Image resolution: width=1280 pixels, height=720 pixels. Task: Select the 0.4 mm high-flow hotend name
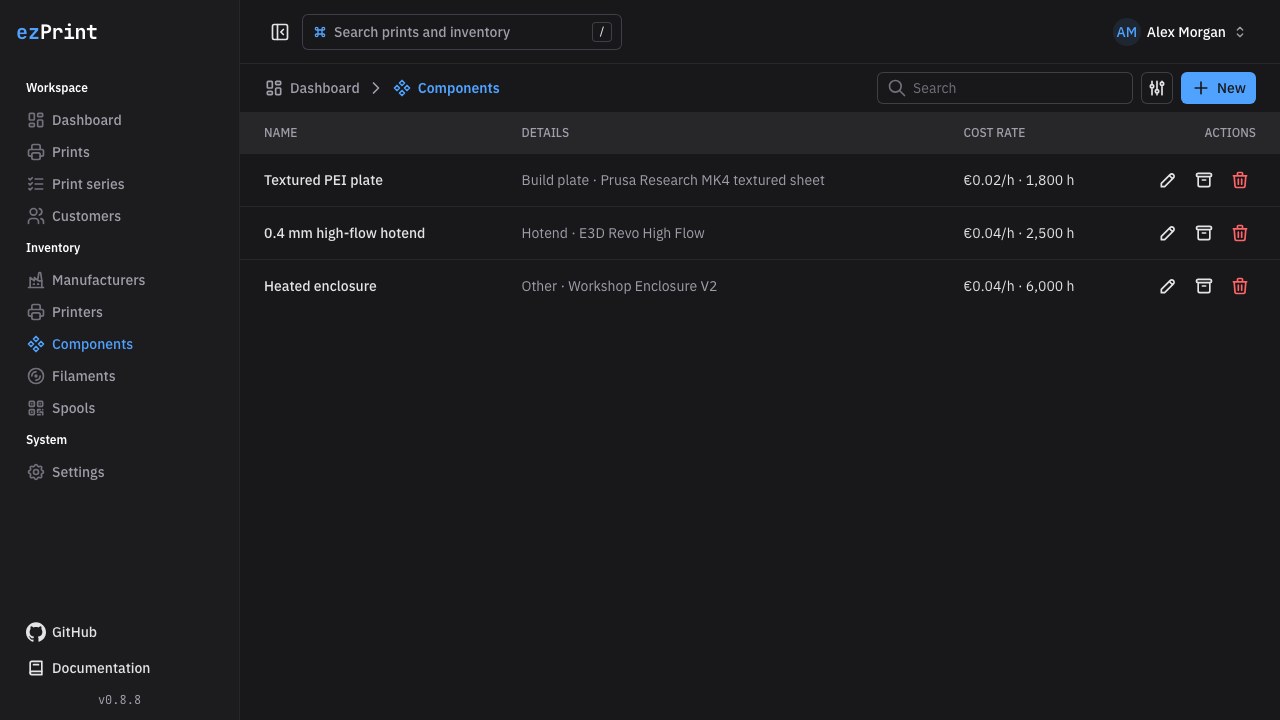(x=344, y=233)
